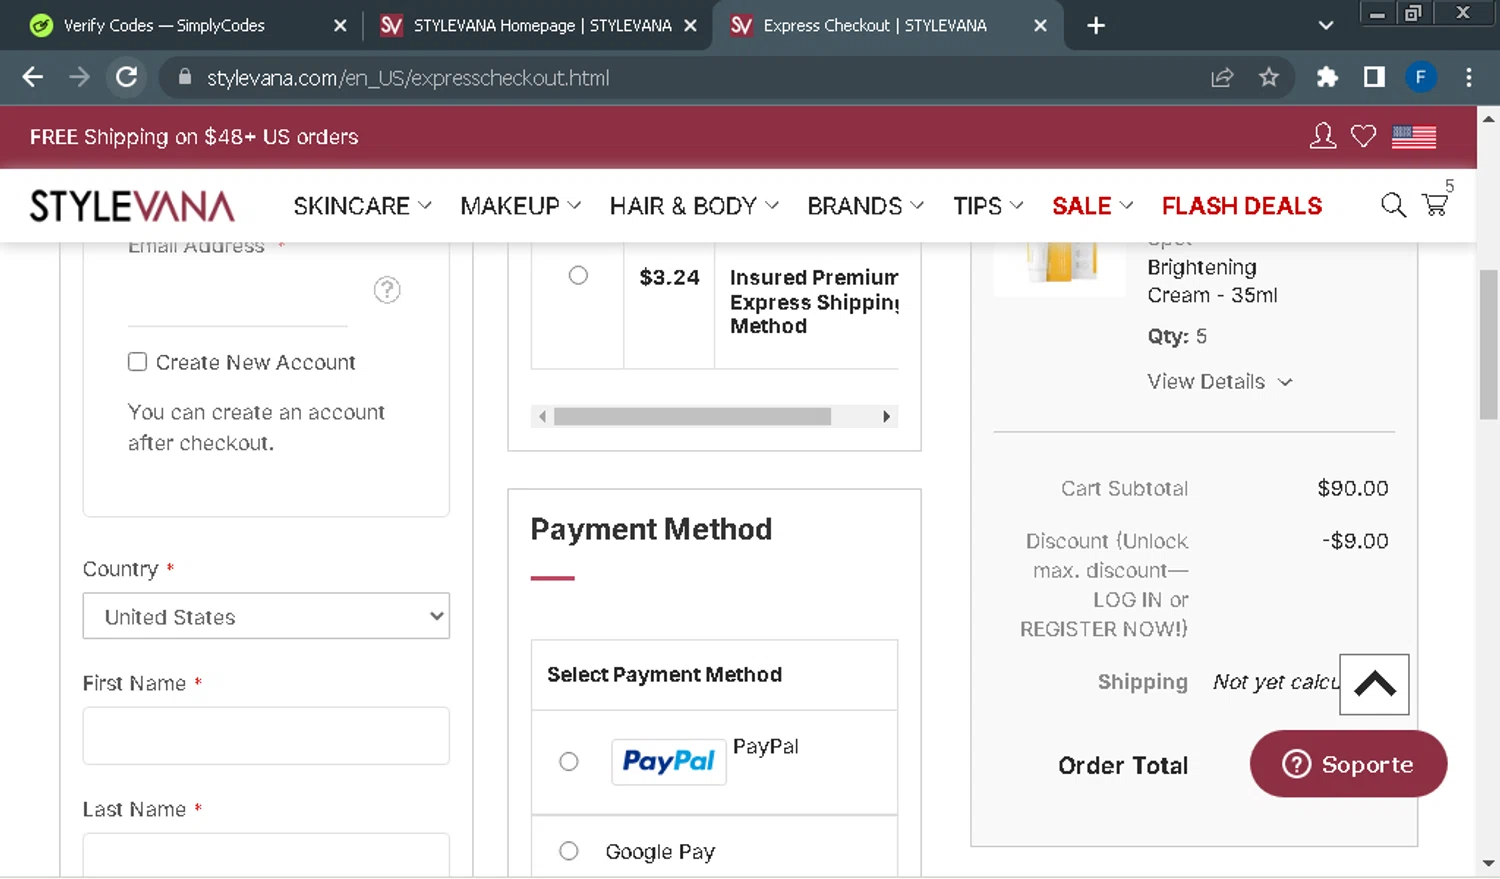Click right arrow of shipping scrollbar
Viewport: 1500px width, 879px height.
click(886, 416)
